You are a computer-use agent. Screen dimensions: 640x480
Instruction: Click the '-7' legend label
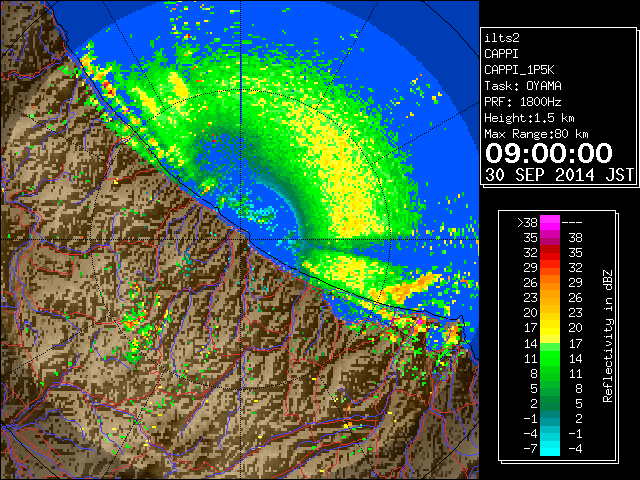pyautogui.click(x=530, y=448)
